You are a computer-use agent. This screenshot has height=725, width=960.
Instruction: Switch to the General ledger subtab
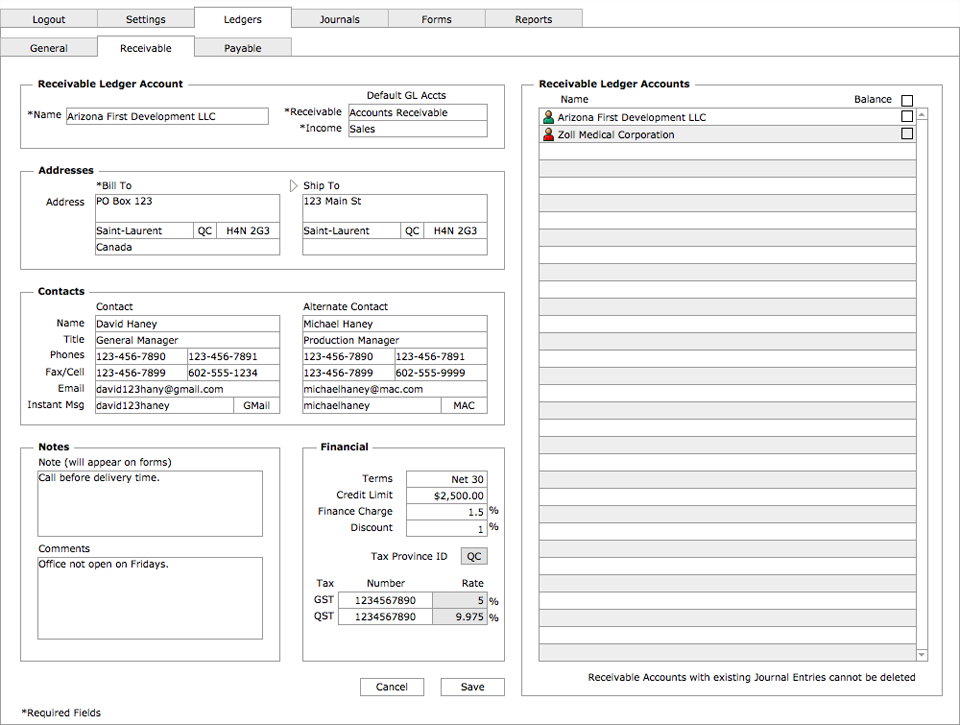tap(48, 48)
